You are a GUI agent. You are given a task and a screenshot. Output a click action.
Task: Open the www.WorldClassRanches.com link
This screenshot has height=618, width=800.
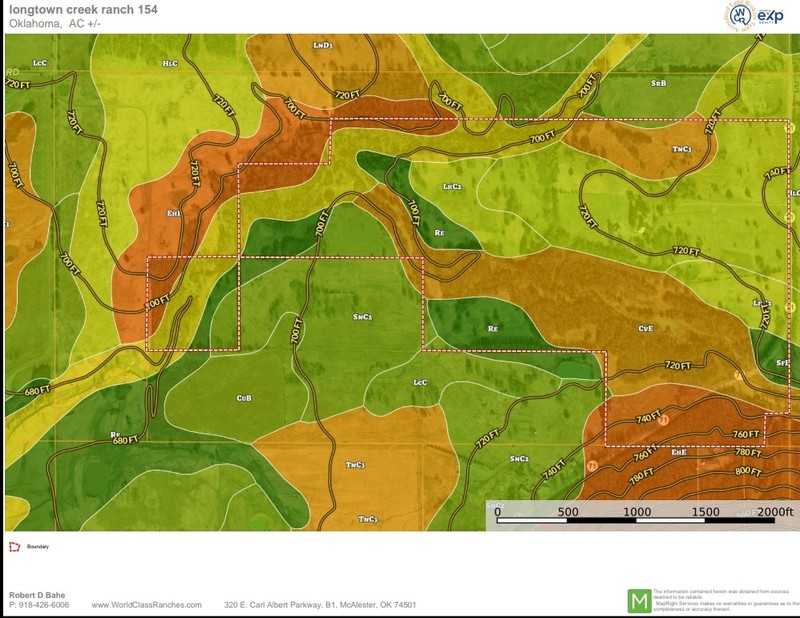tap(146, 605)
